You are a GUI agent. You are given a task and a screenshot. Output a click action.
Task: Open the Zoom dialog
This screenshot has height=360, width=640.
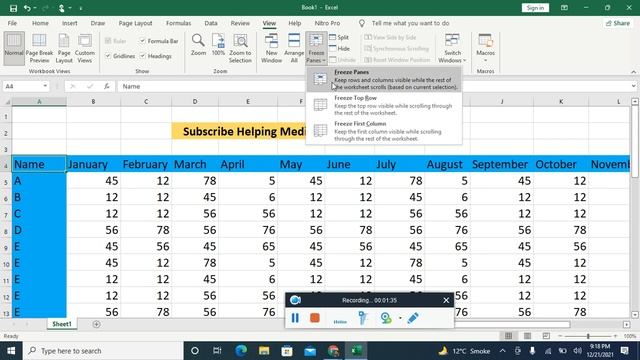pos(198,45)
